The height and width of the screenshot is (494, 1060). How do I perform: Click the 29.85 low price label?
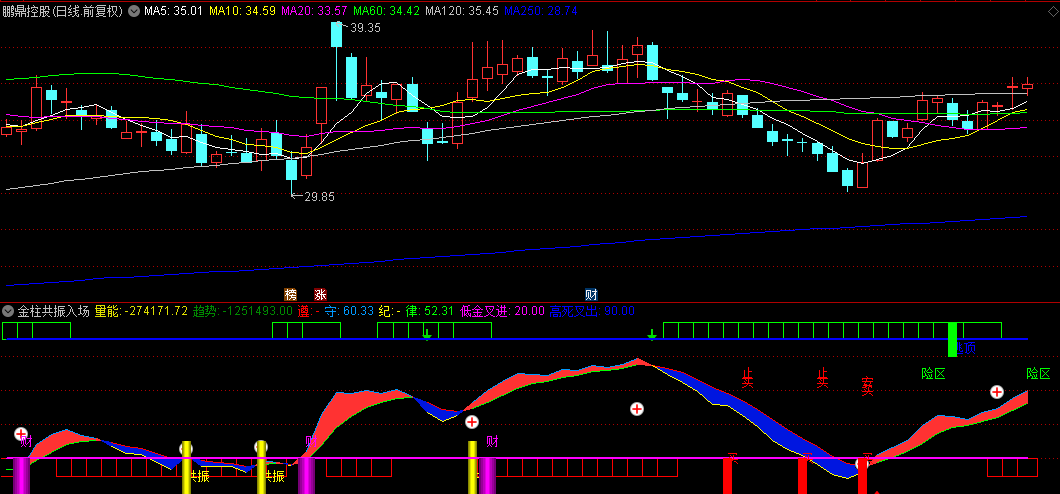(x=319, y=197)
